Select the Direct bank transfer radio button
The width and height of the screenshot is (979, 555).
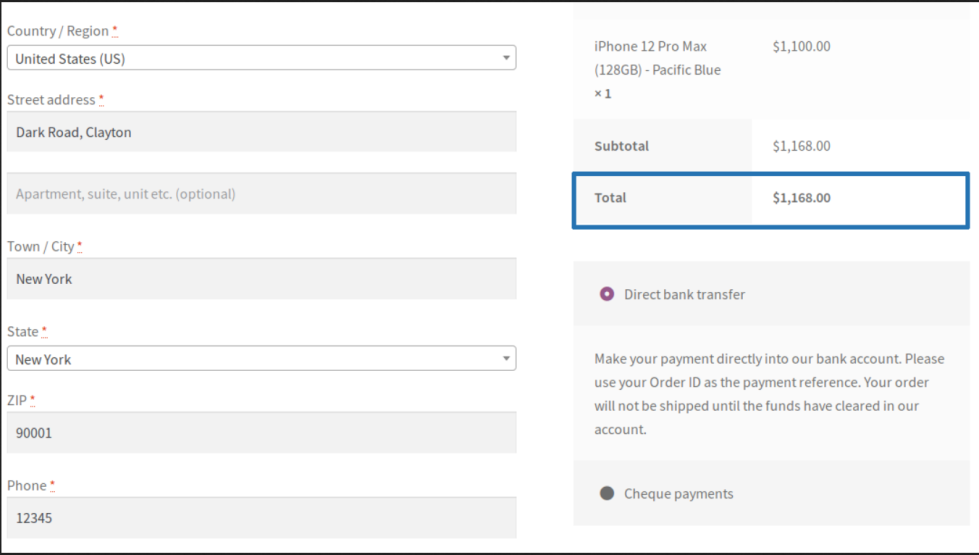click(606, 294)
